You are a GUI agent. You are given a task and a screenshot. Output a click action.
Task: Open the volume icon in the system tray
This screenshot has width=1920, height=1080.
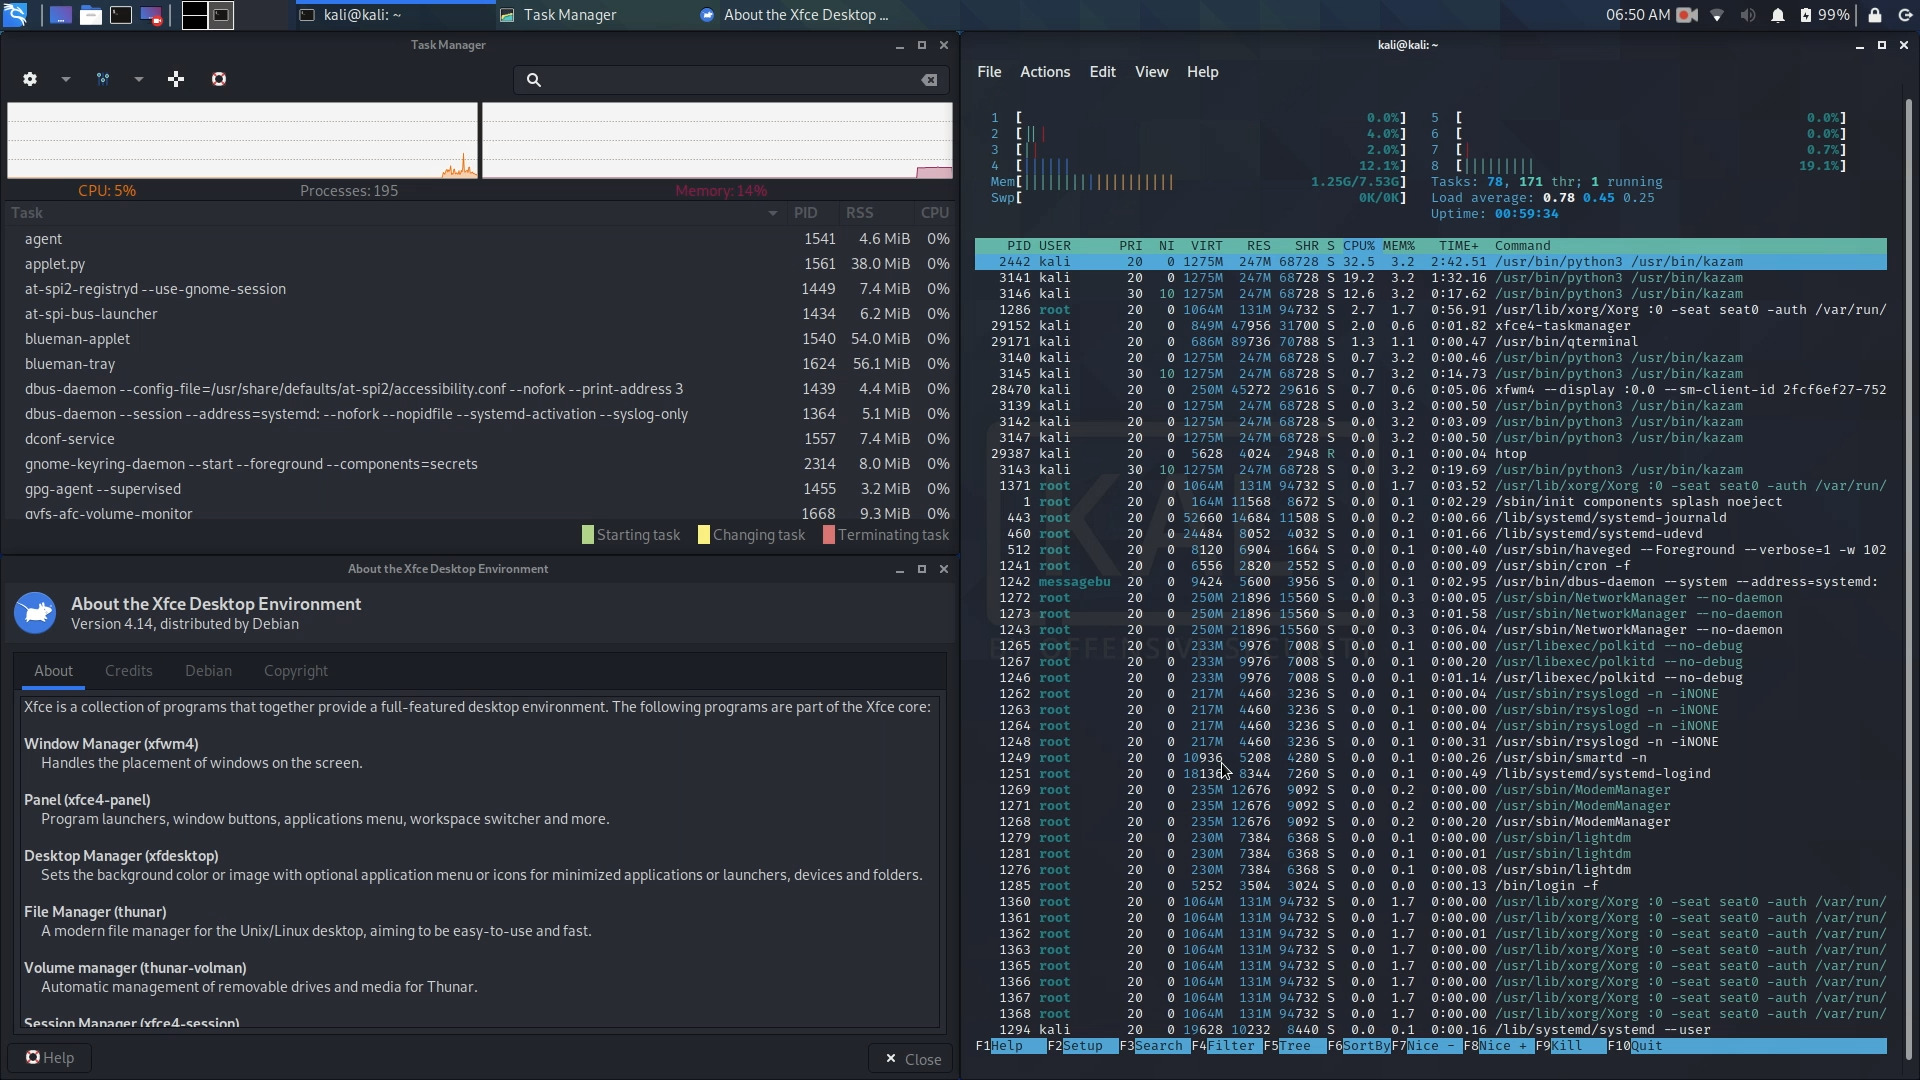tap(1747, 15)
